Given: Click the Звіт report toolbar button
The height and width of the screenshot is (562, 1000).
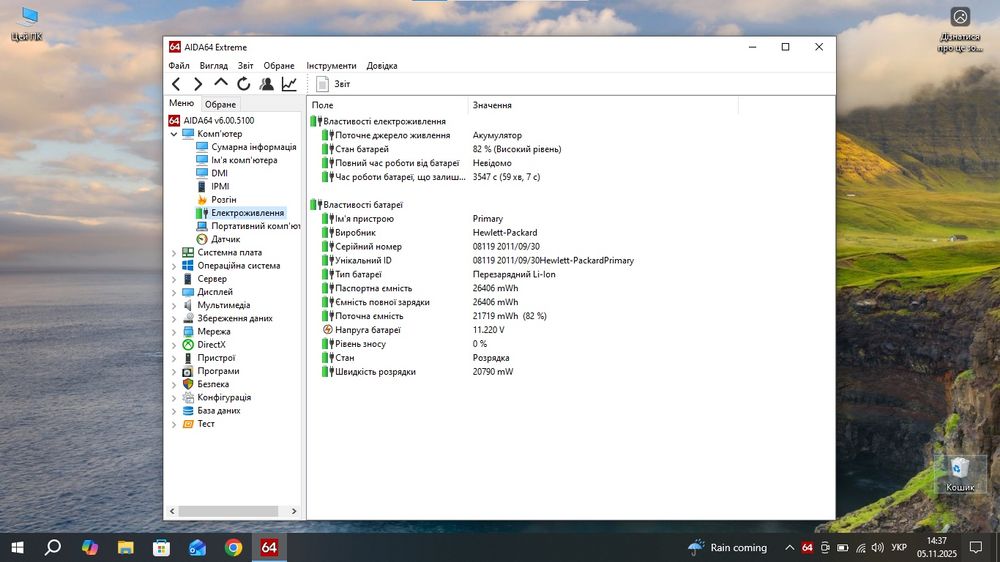Looking at the screenshot, I should pos(334,84).
